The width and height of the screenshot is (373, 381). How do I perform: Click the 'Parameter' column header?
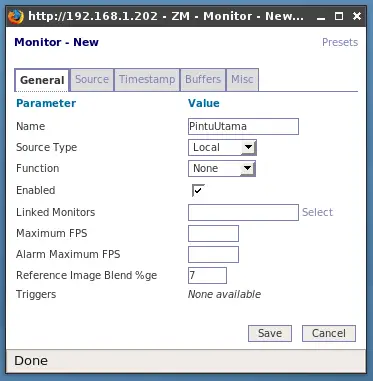tap(46, 103)
